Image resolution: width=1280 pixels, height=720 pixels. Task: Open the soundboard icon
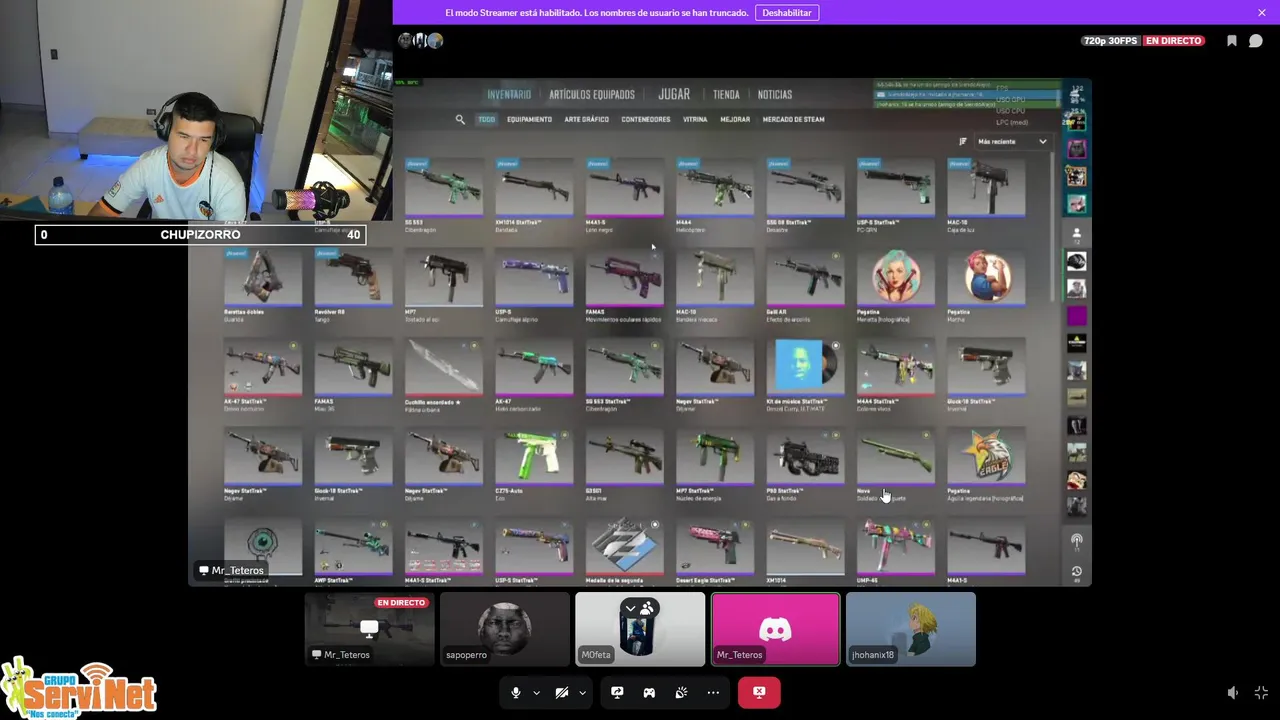click(x=681, y=693)
